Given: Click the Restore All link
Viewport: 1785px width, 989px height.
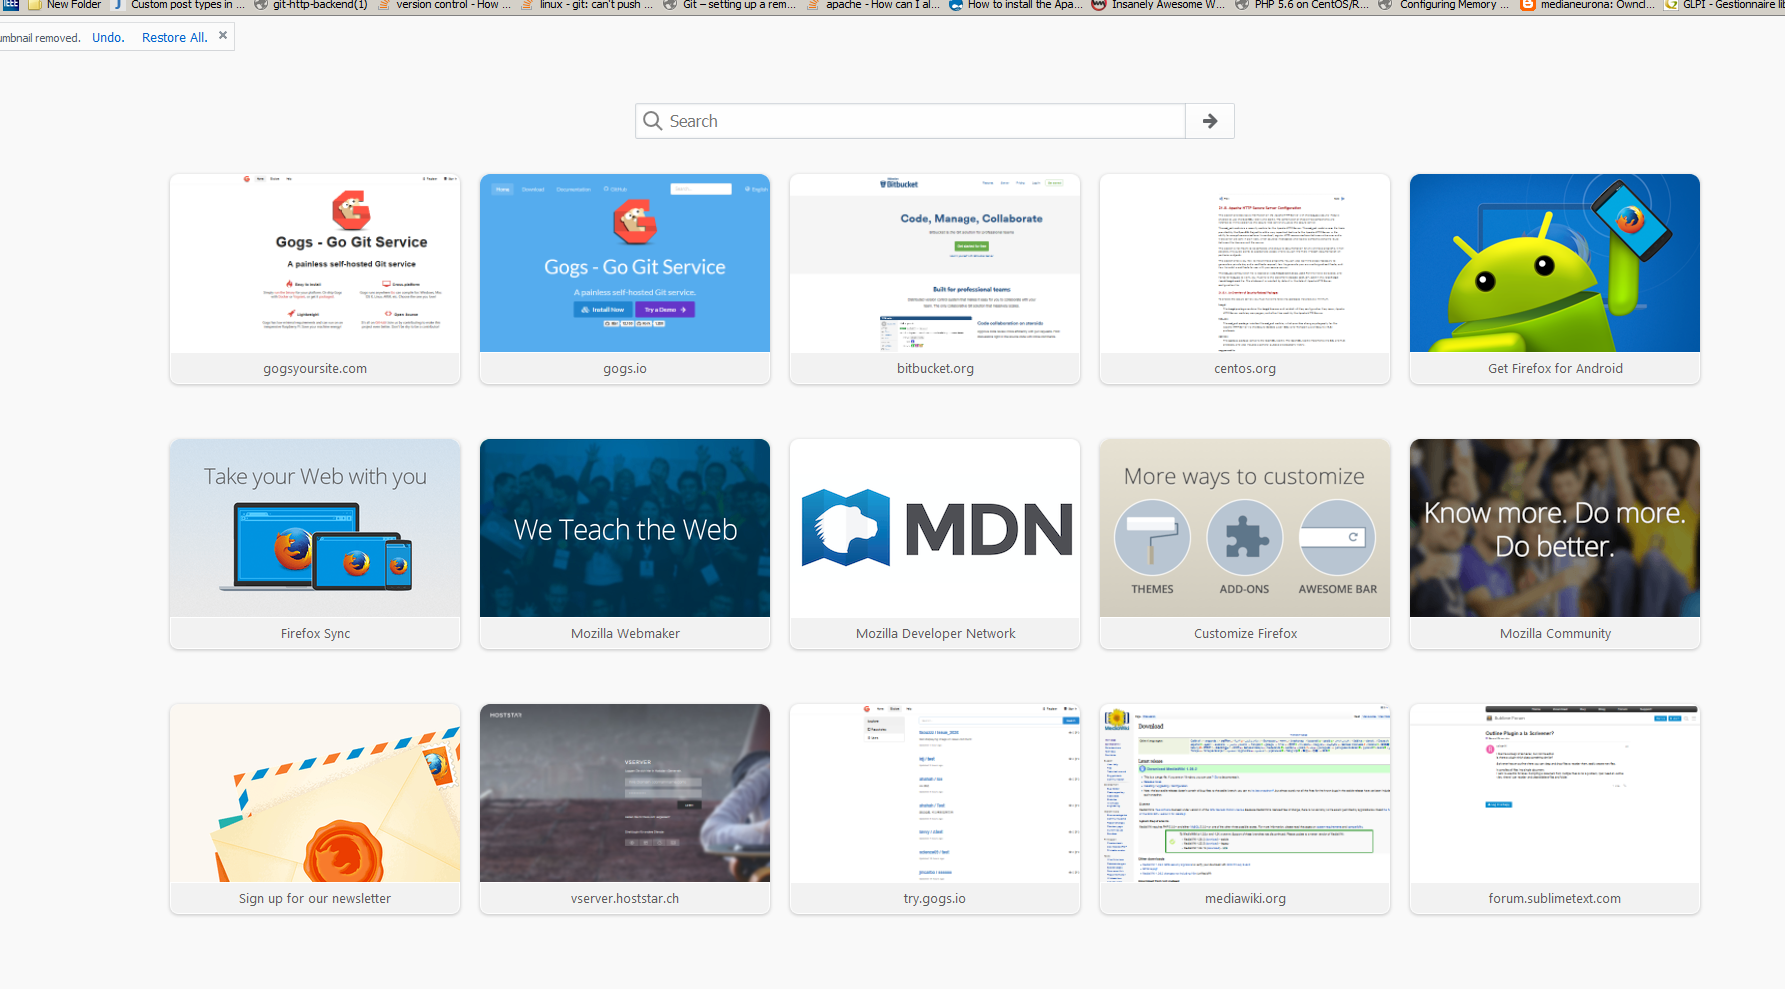Looking at the screenshot, I should (175, 38).
